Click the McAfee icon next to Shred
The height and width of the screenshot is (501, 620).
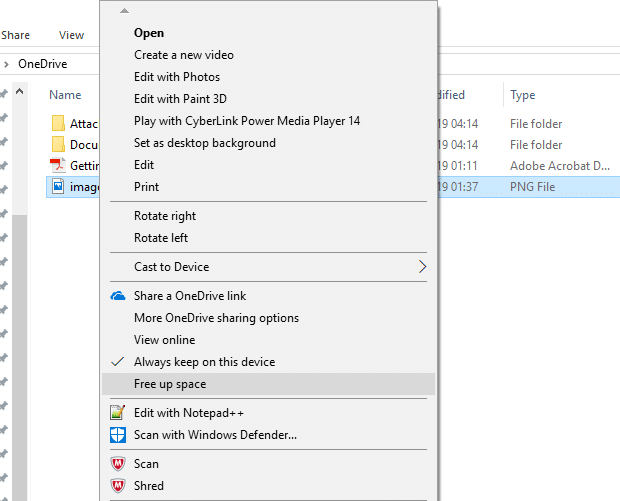point(118,486)
